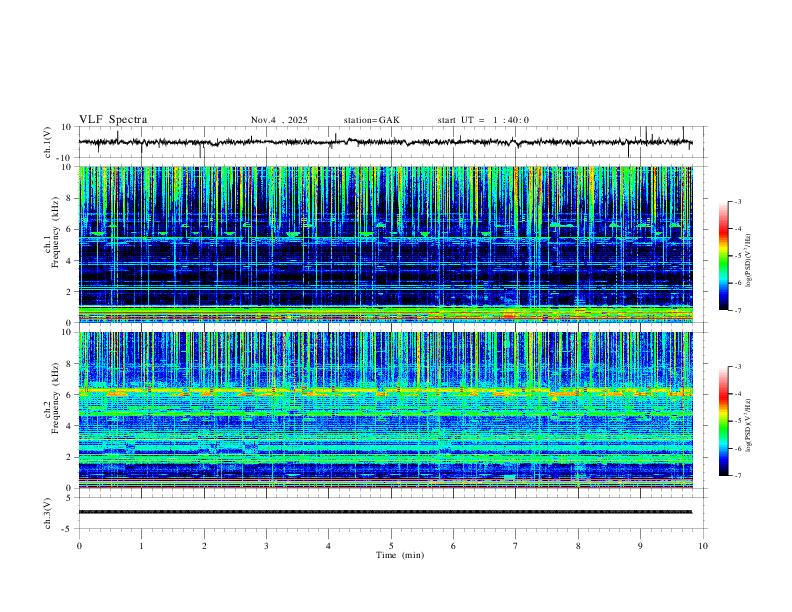Click the ch.1 voltage waveform trace
792x612 pixels.
point(385,142)
